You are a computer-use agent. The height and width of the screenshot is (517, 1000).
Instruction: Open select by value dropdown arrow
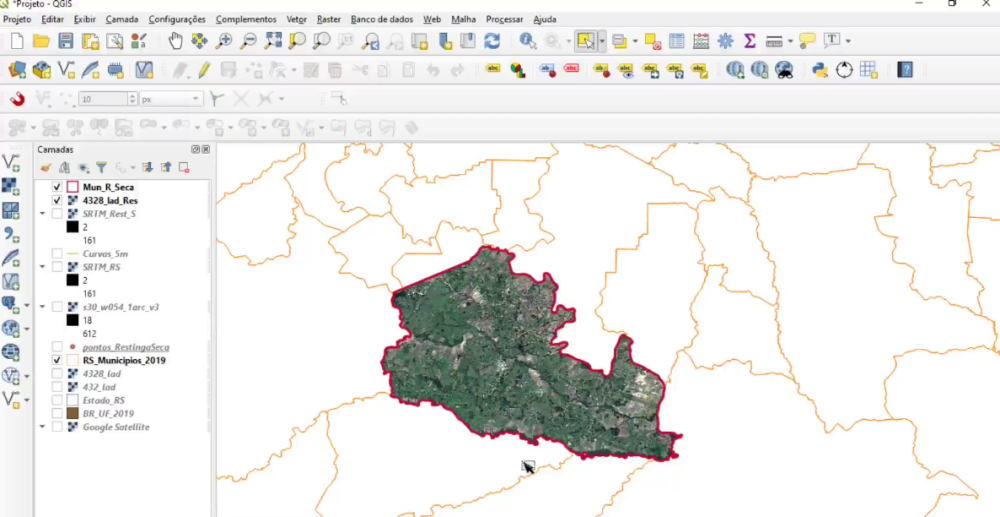pos(635,41)
